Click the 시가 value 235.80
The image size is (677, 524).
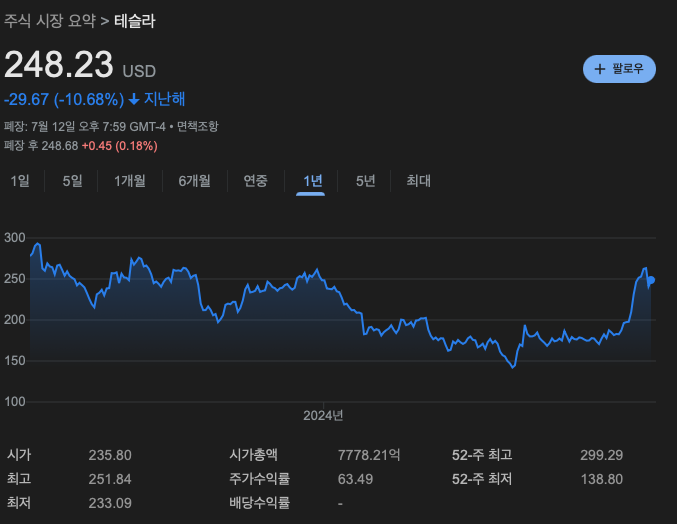coord(110,455)
